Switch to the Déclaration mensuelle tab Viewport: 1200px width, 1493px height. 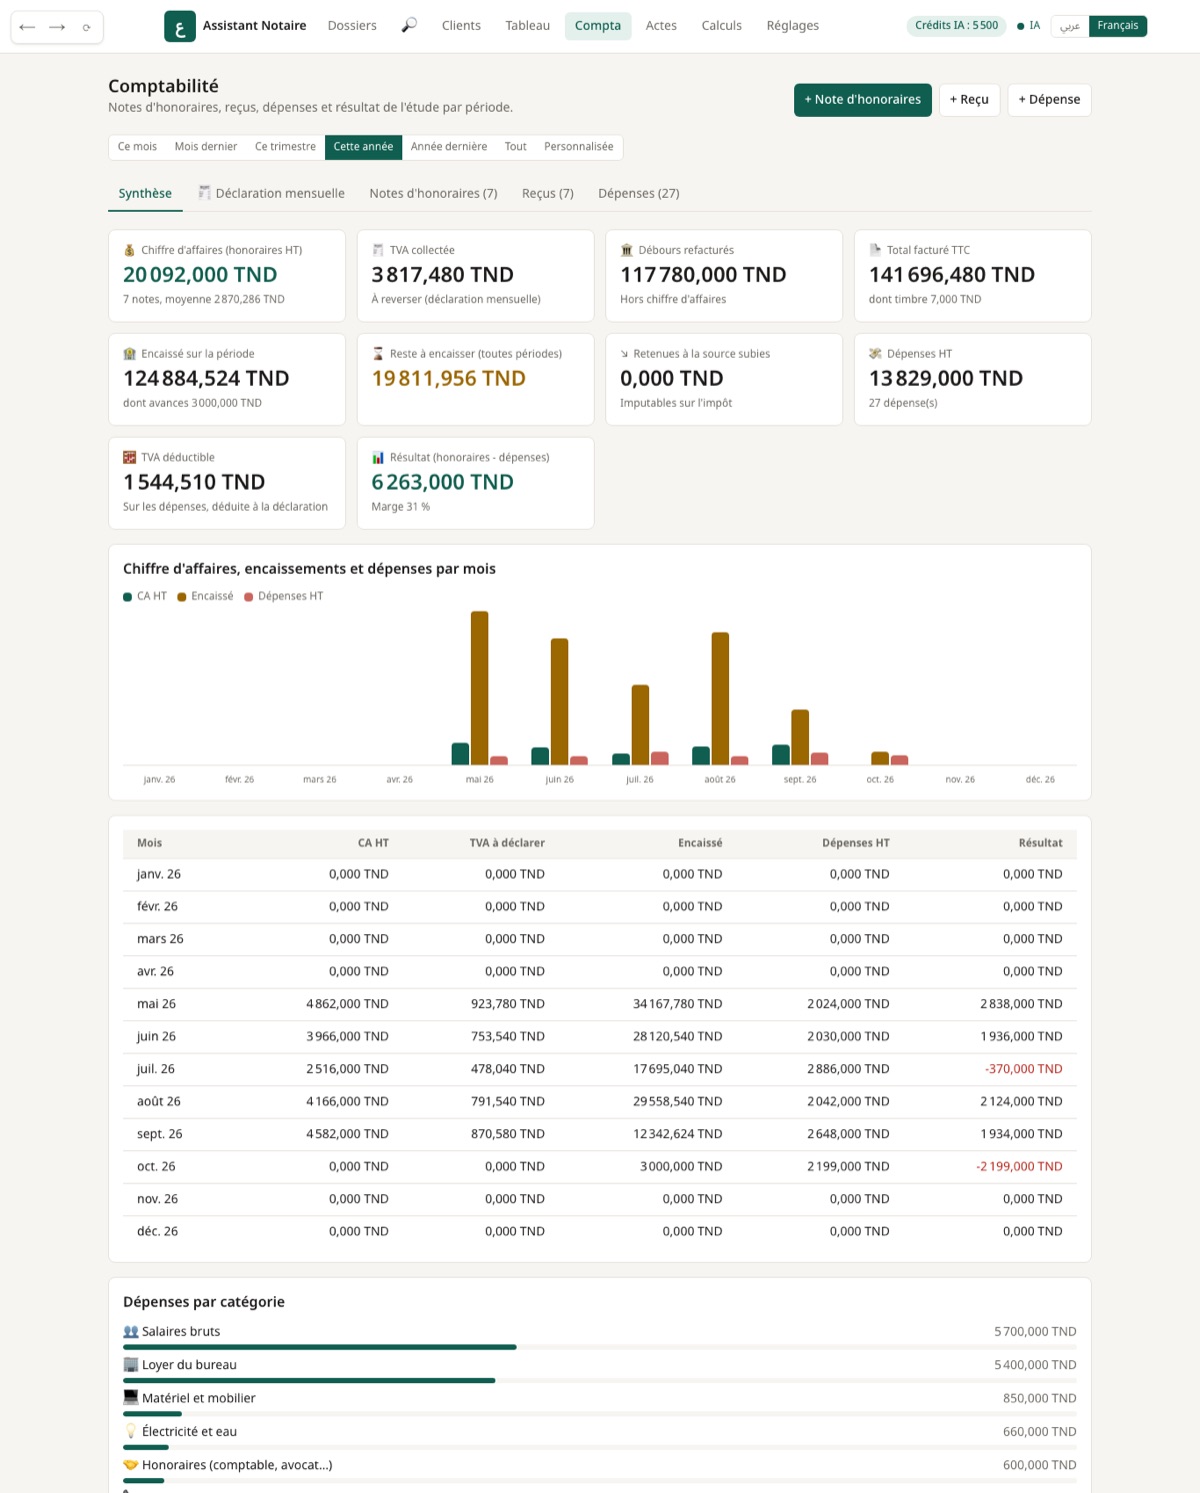click(271, 194)
